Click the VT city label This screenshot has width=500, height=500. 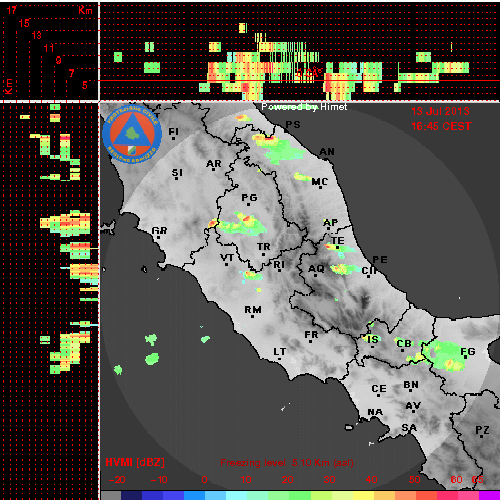tap(227, 257)
